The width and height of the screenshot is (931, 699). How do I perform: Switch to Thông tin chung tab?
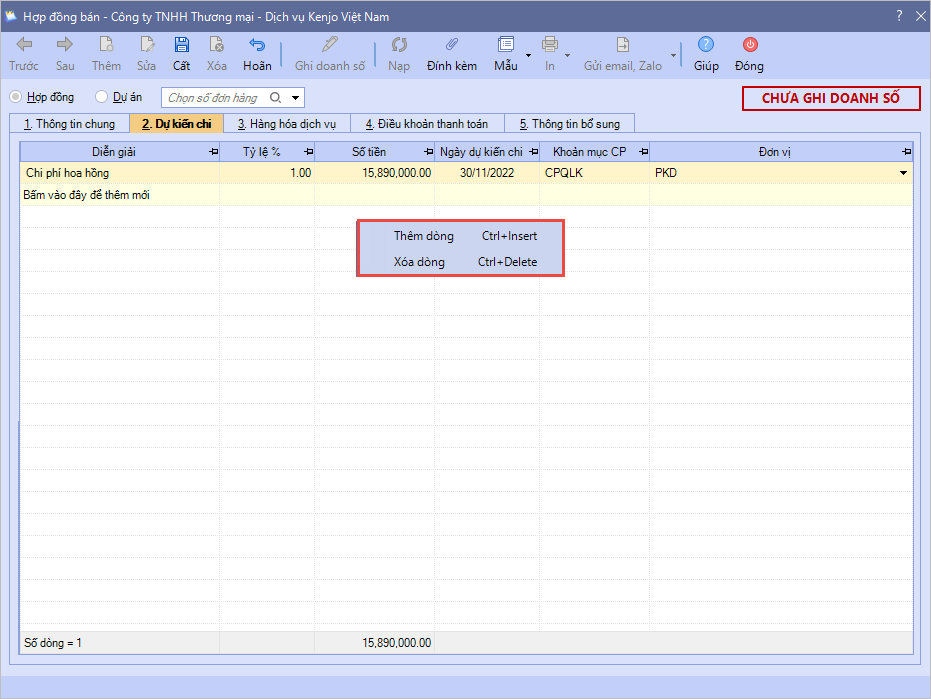69,124
